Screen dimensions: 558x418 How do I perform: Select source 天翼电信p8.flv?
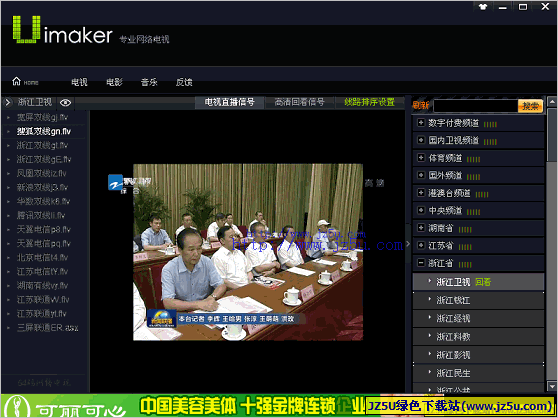click(43, 229)
